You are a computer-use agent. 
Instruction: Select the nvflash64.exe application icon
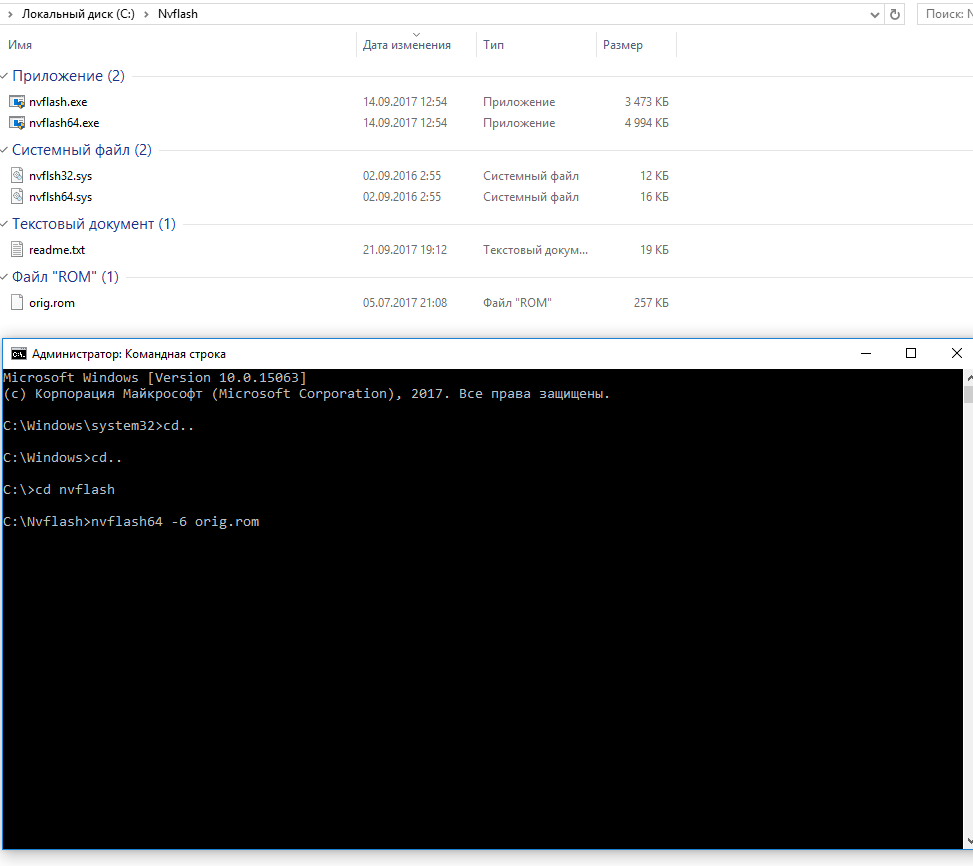(x=17, y=123)
